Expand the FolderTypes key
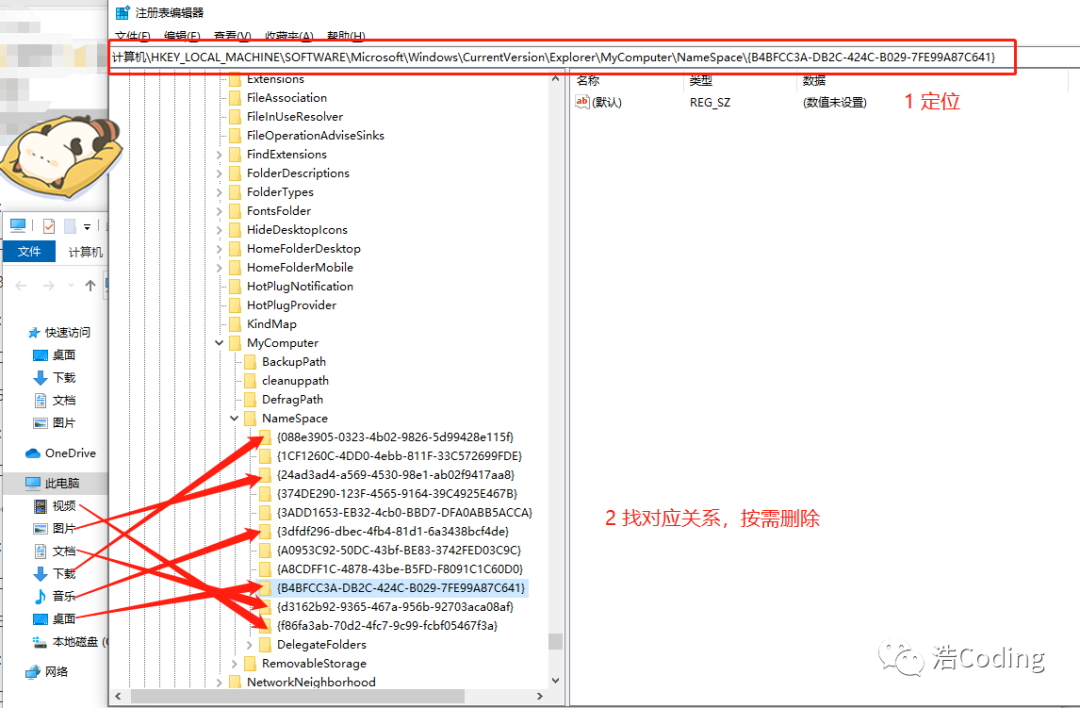 (219, 192)
